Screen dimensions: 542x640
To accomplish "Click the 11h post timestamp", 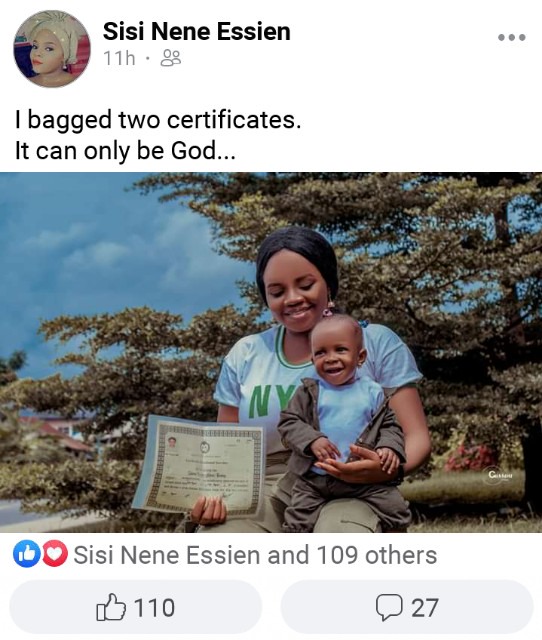I will pyautogui.click(x=119, y=58).
